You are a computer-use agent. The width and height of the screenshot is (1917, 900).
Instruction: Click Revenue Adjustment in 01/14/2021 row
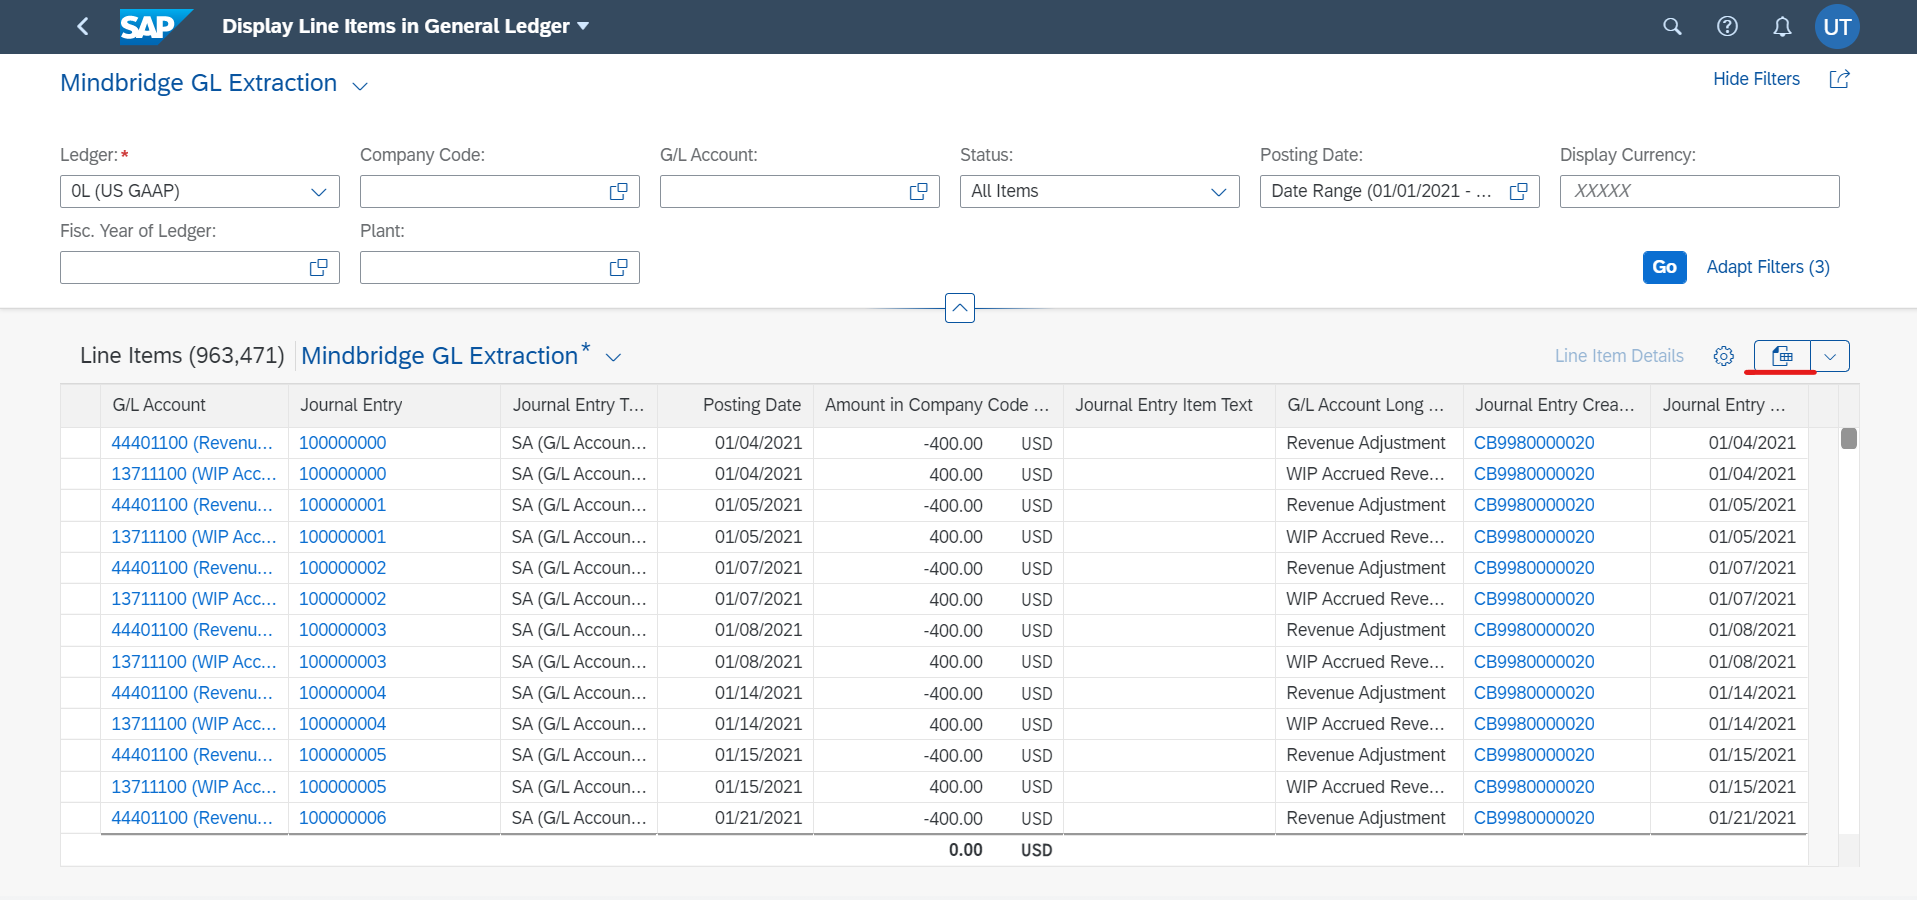1366,693
